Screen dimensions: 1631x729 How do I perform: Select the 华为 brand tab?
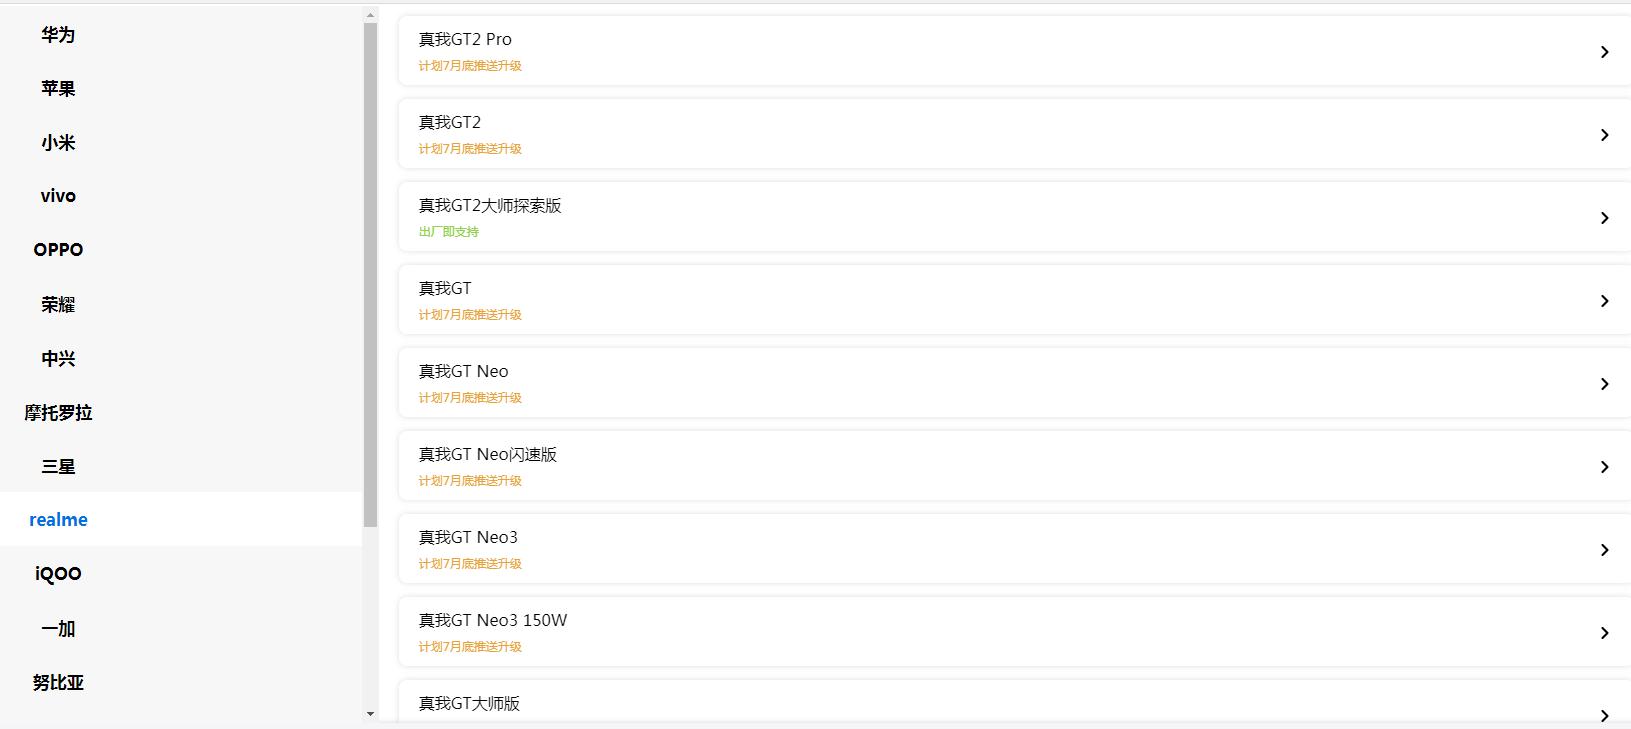pos(58,35)
